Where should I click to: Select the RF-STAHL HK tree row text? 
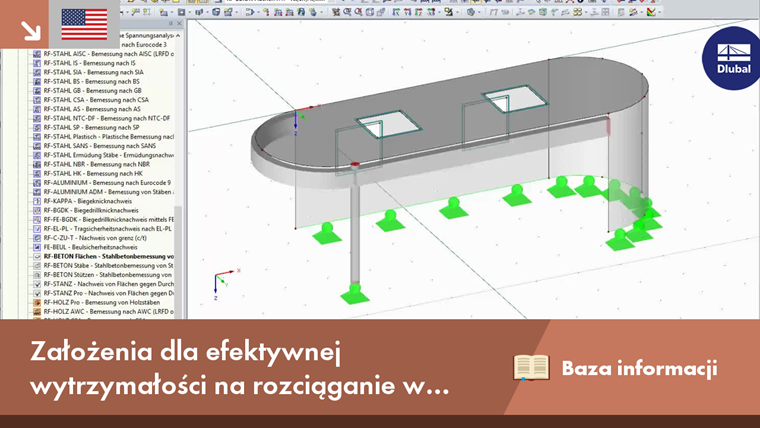(93, 174)
